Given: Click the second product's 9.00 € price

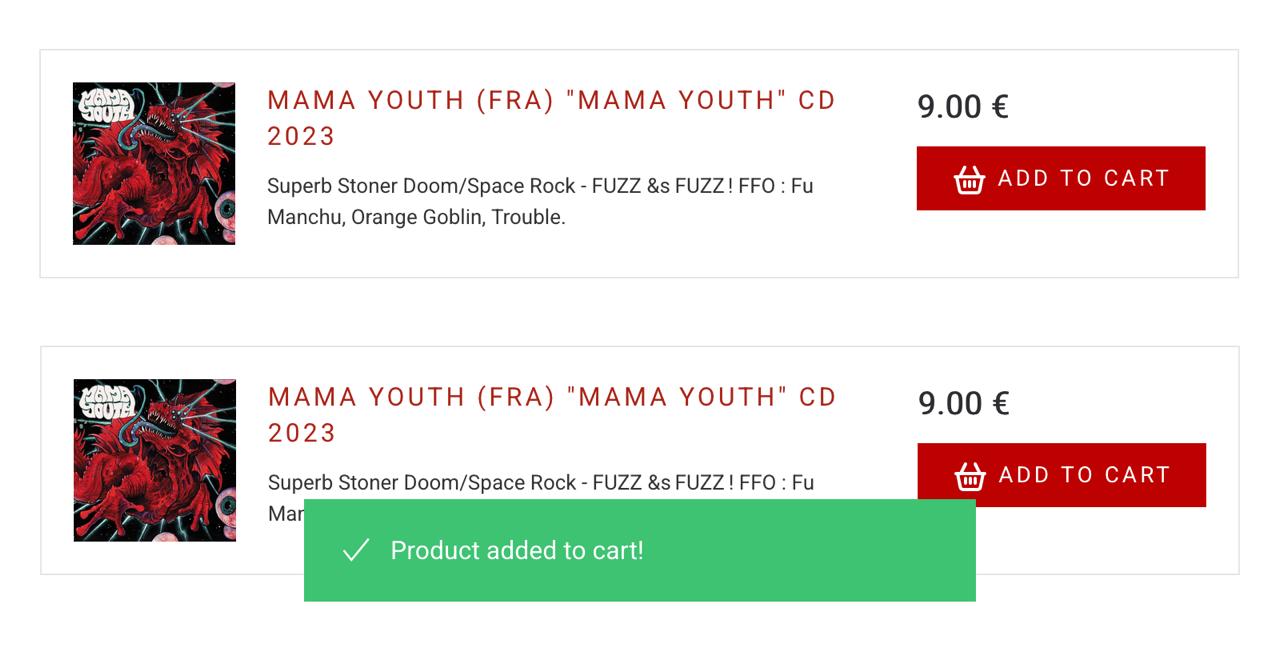Looking at the screenshot, I should click(x=964, y=403).
